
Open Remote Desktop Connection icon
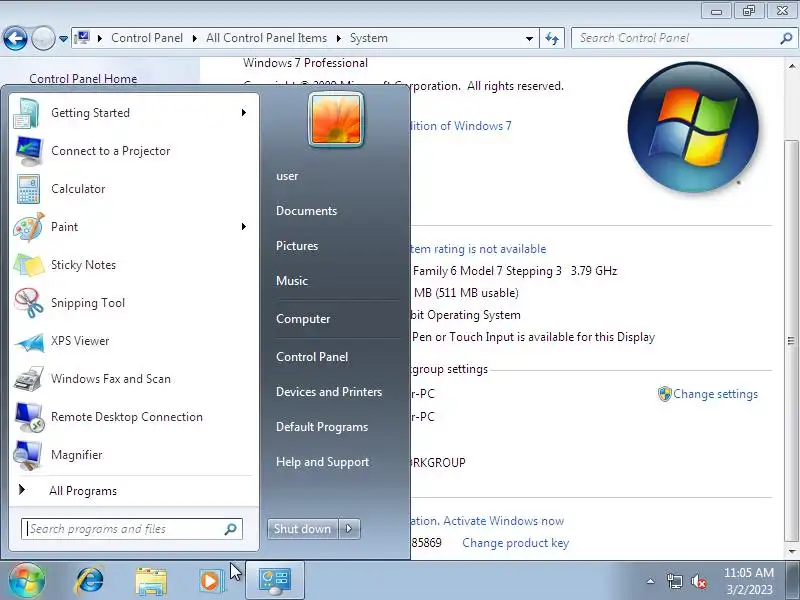(x=29, y=417)
